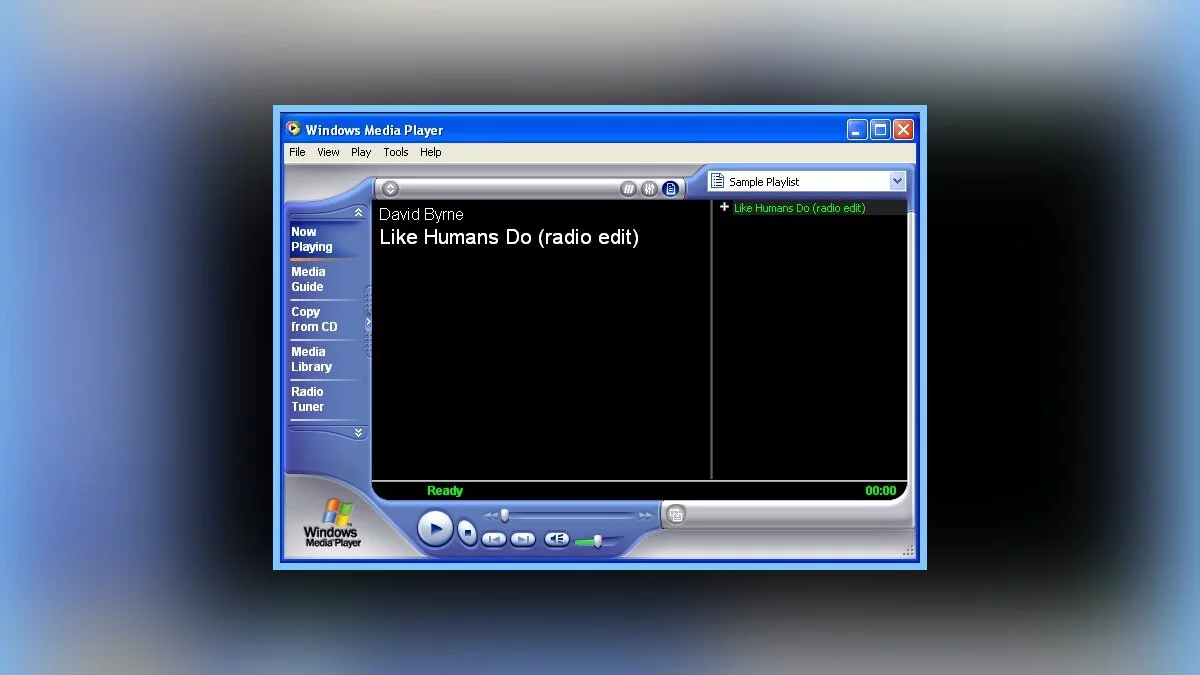Screen dimensions: 1200x675
Task: Go to the Media Library section
Action: 311,359
